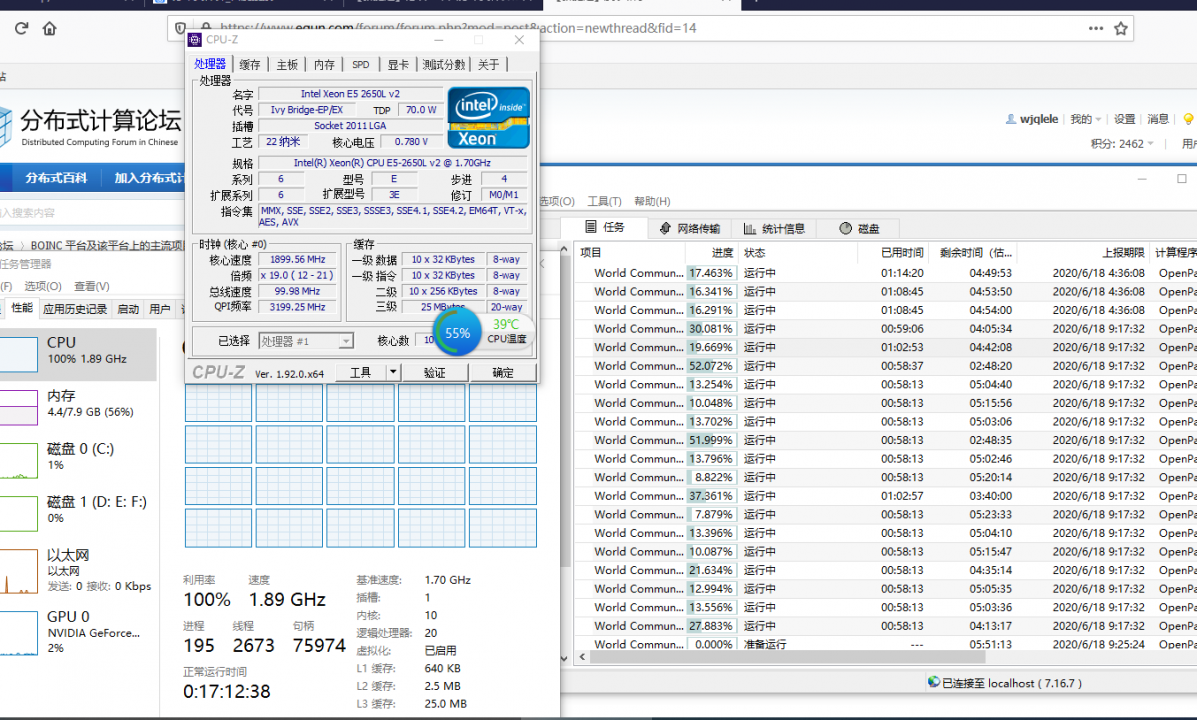Click the BOINC horizontal scroll-left arrow
This screenshot has width=1197, height=720.
click(x=582, y=657)
